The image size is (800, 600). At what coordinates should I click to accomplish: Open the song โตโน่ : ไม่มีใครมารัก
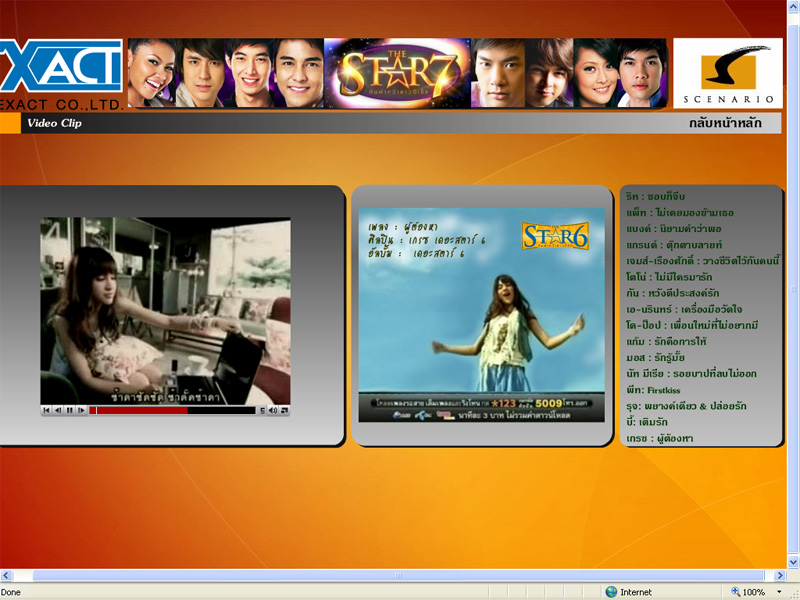tap(669, 277)
